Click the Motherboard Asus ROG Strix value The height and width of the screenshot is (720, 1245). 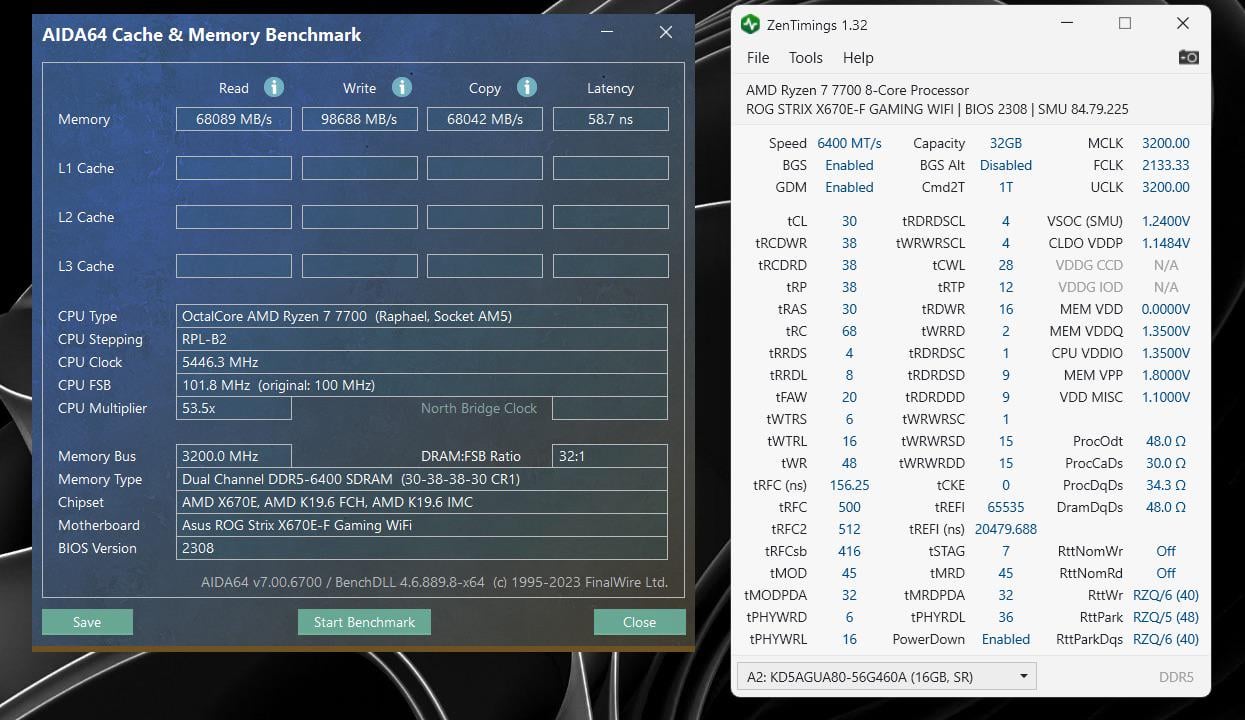421,525
